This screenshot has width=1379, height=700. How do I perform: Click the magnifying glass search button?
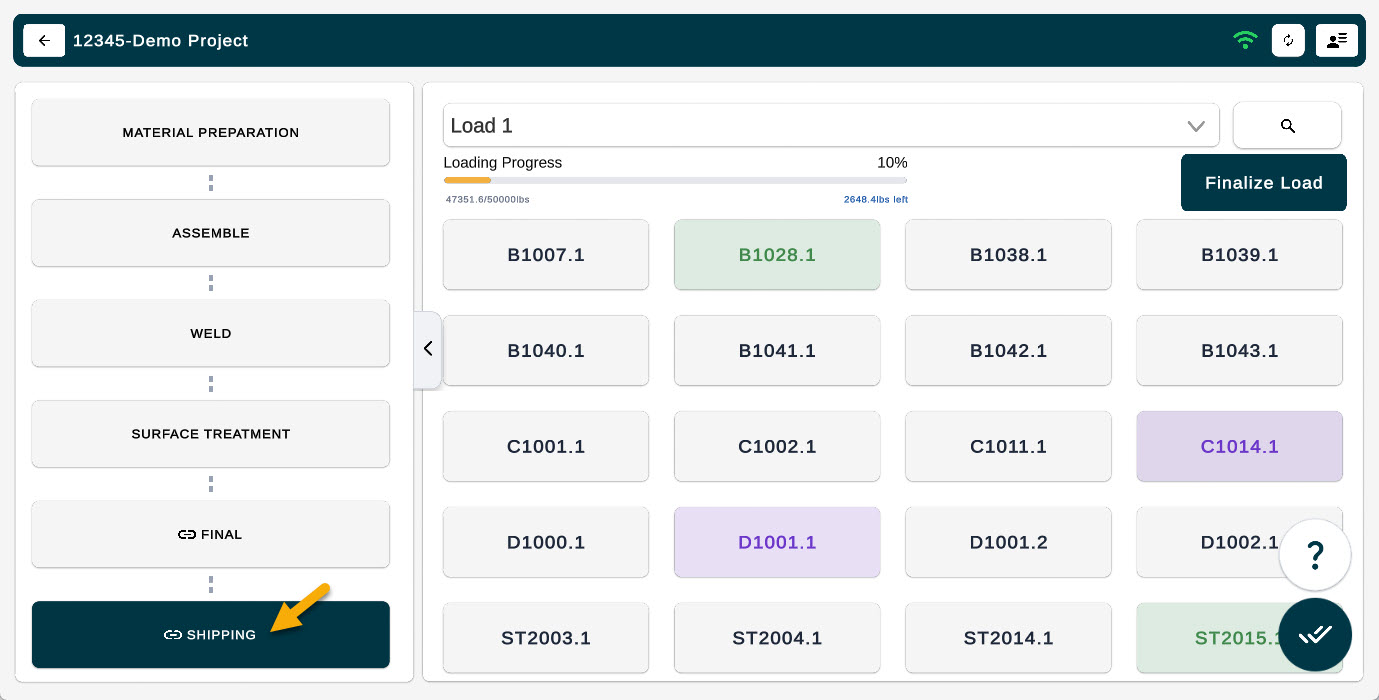[x=1287, y=126]
